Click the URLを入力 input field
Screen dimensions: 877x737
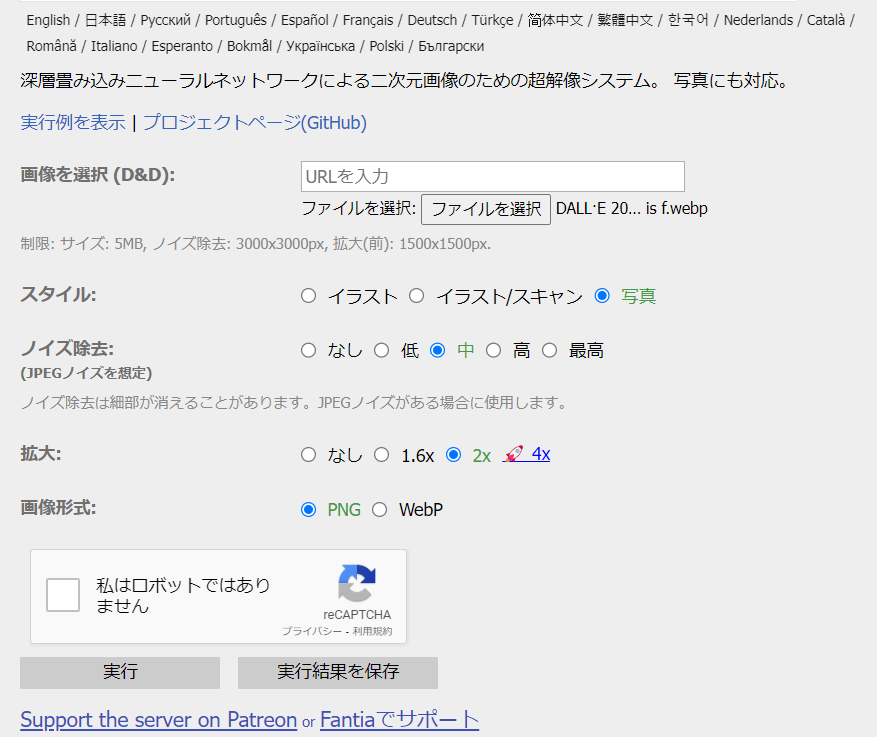492,176
